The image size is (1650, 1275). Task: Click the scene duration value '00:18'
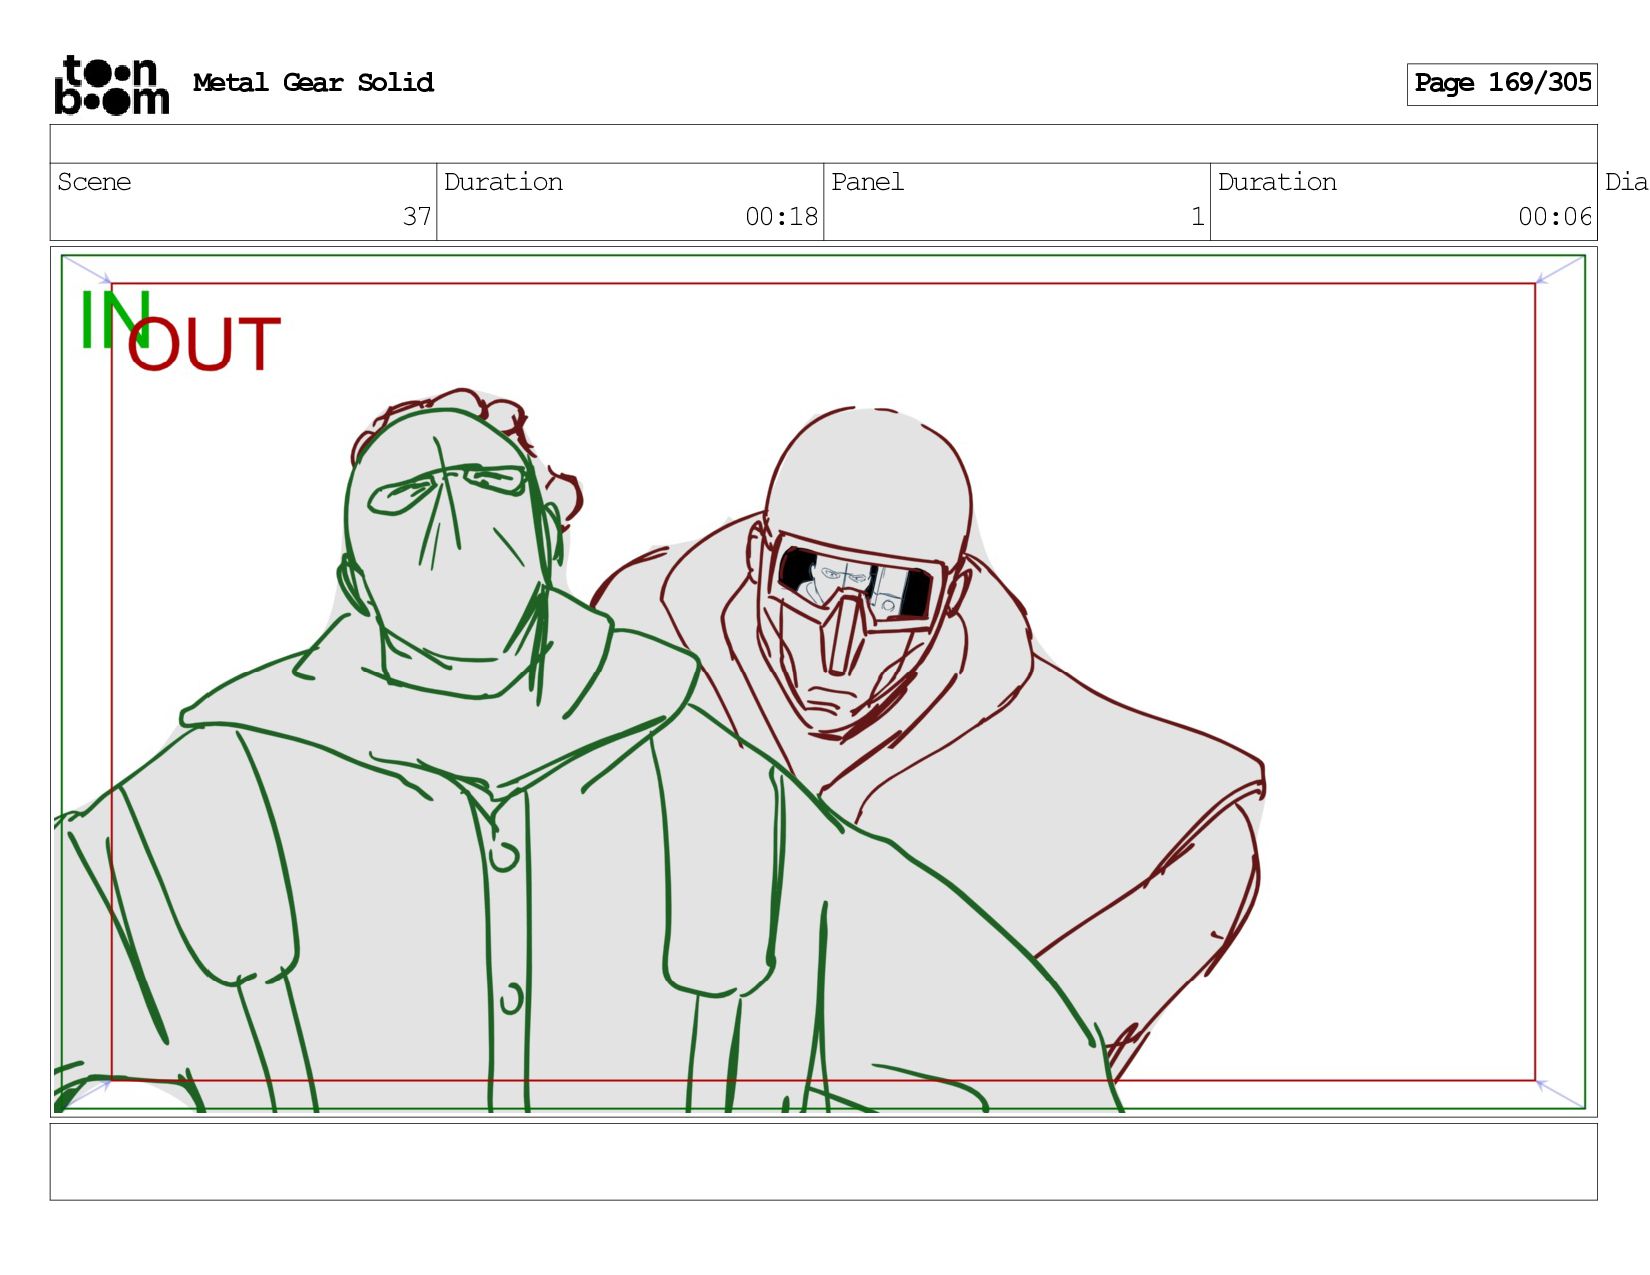point(781,216)
